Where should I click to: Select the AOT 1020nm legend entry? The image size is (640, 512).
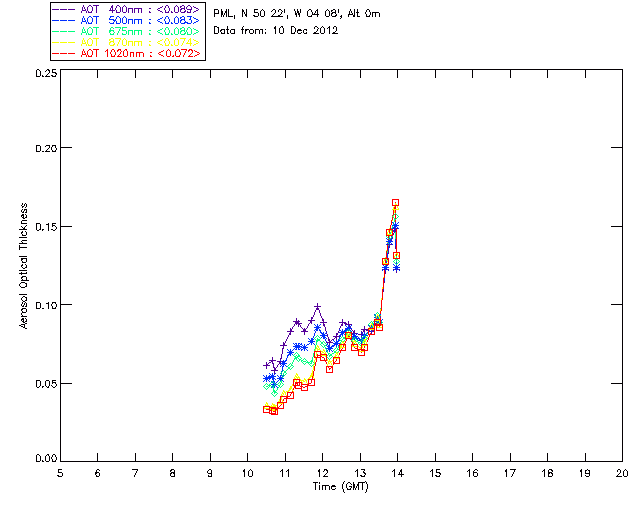[127, 53]
